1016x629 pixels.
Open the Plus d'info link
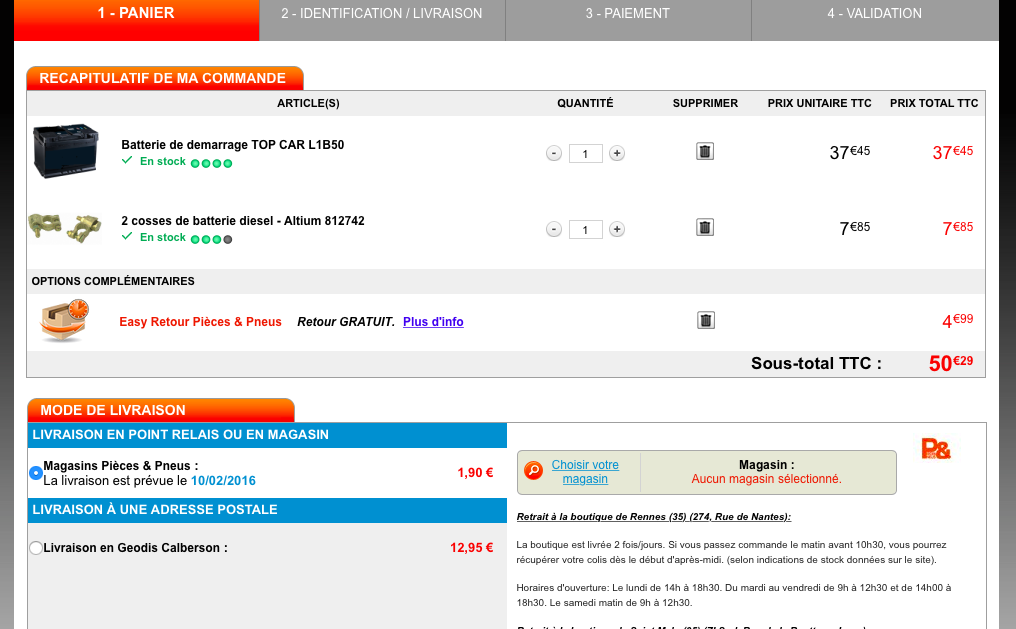click(433, 322)
